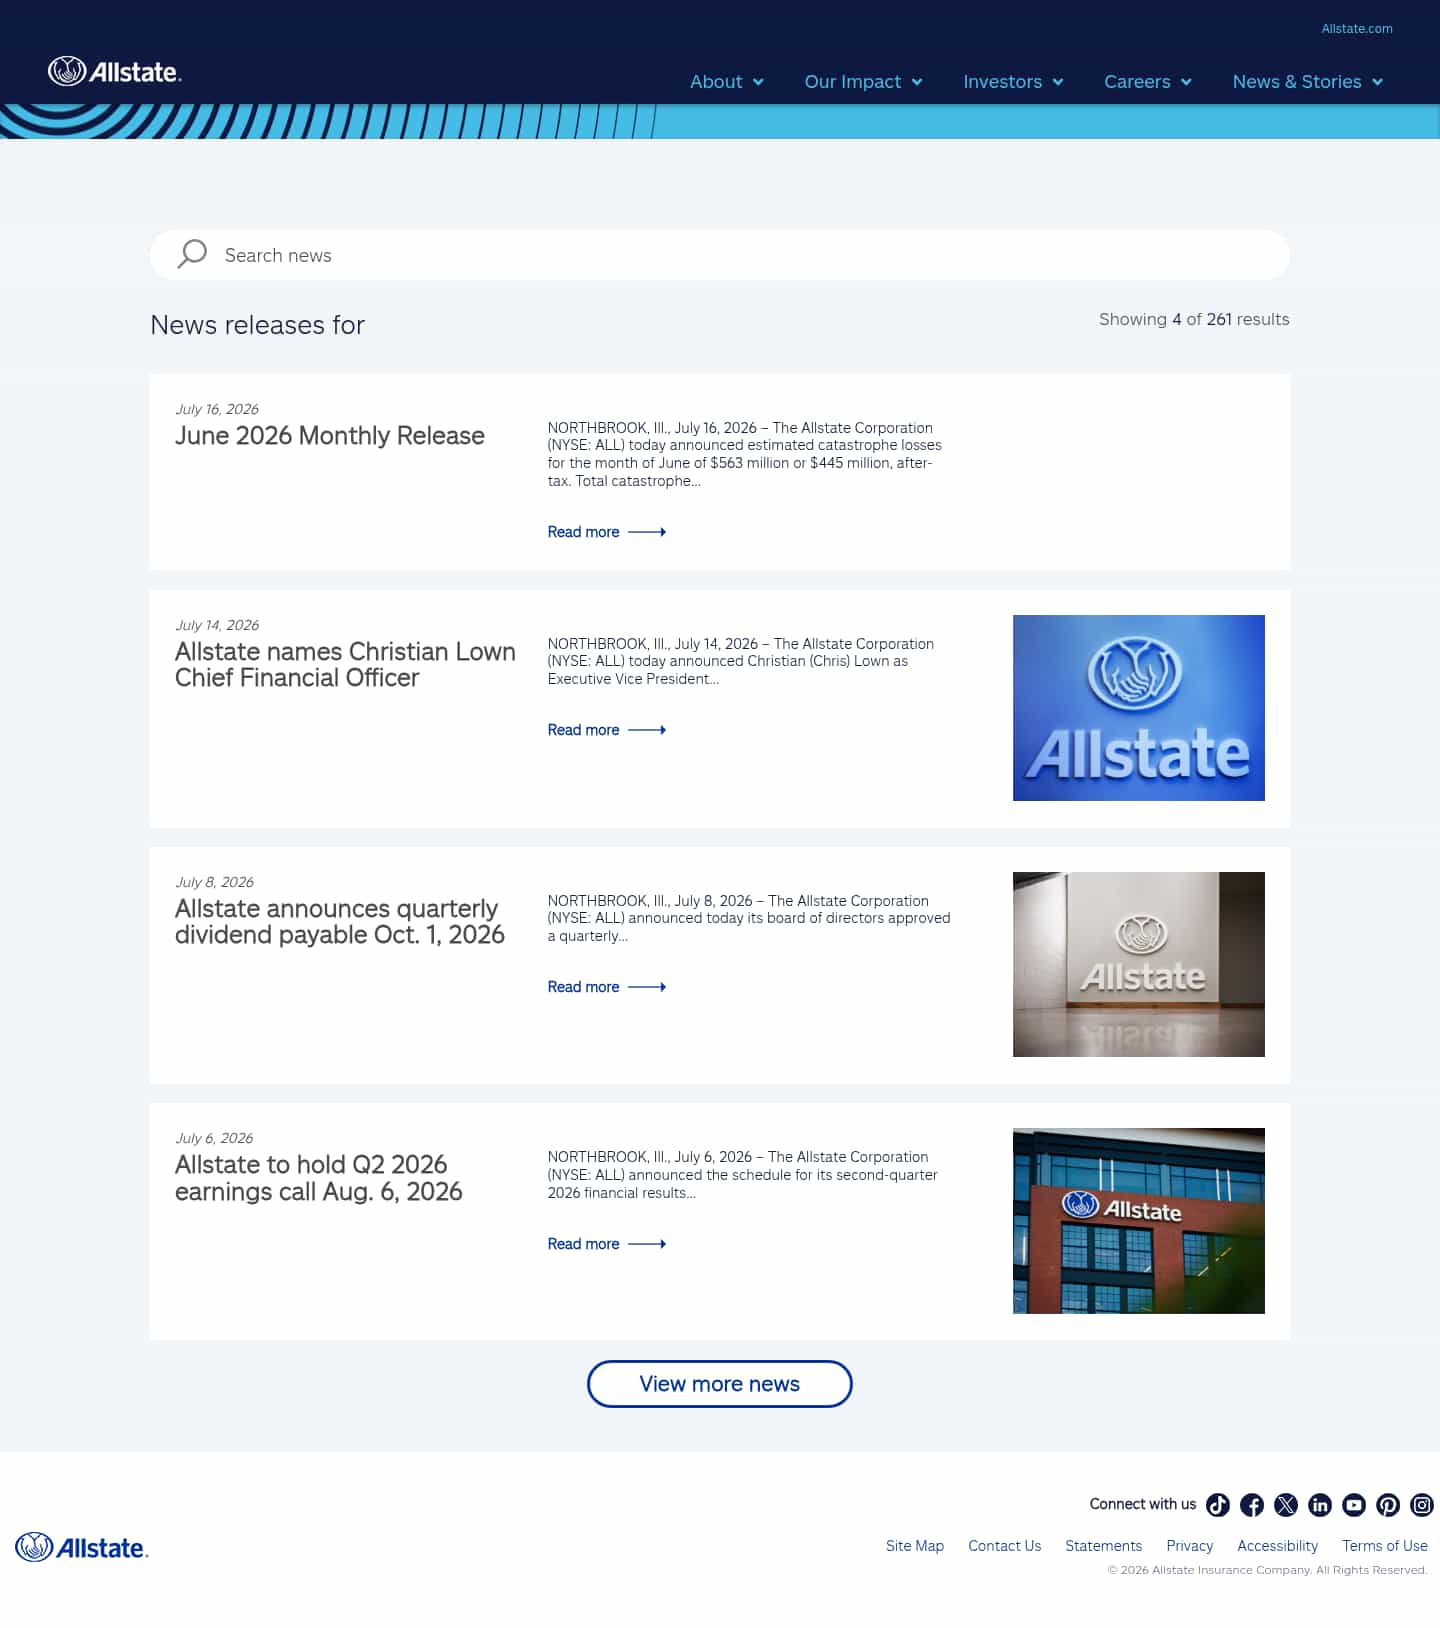Screen dimensions: 1440x1628
Task: Open Allstate's X (Twitter) icon
Action: click(x=1286, y=1505)
